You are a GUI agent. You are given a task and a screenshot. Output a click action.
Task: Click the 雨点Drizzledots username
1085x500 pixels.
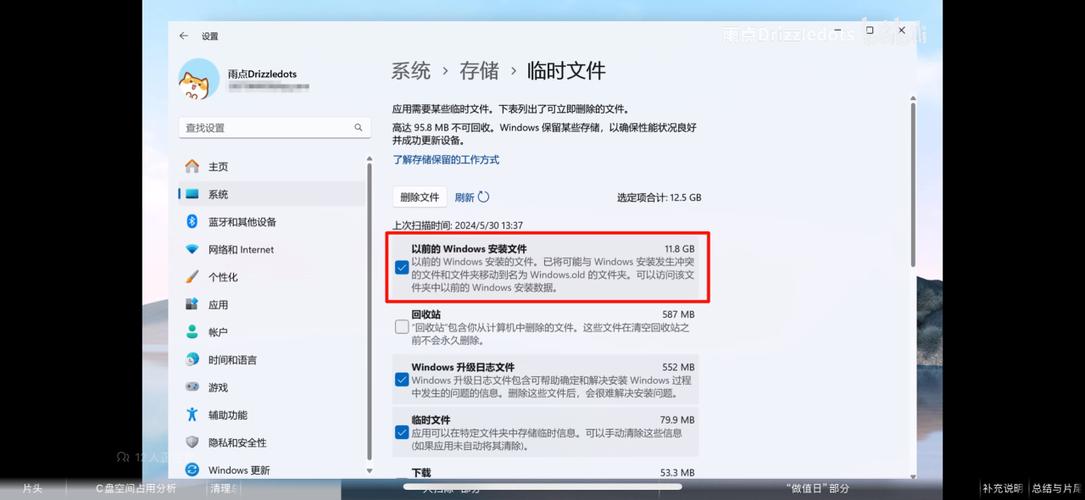point(262,74)
